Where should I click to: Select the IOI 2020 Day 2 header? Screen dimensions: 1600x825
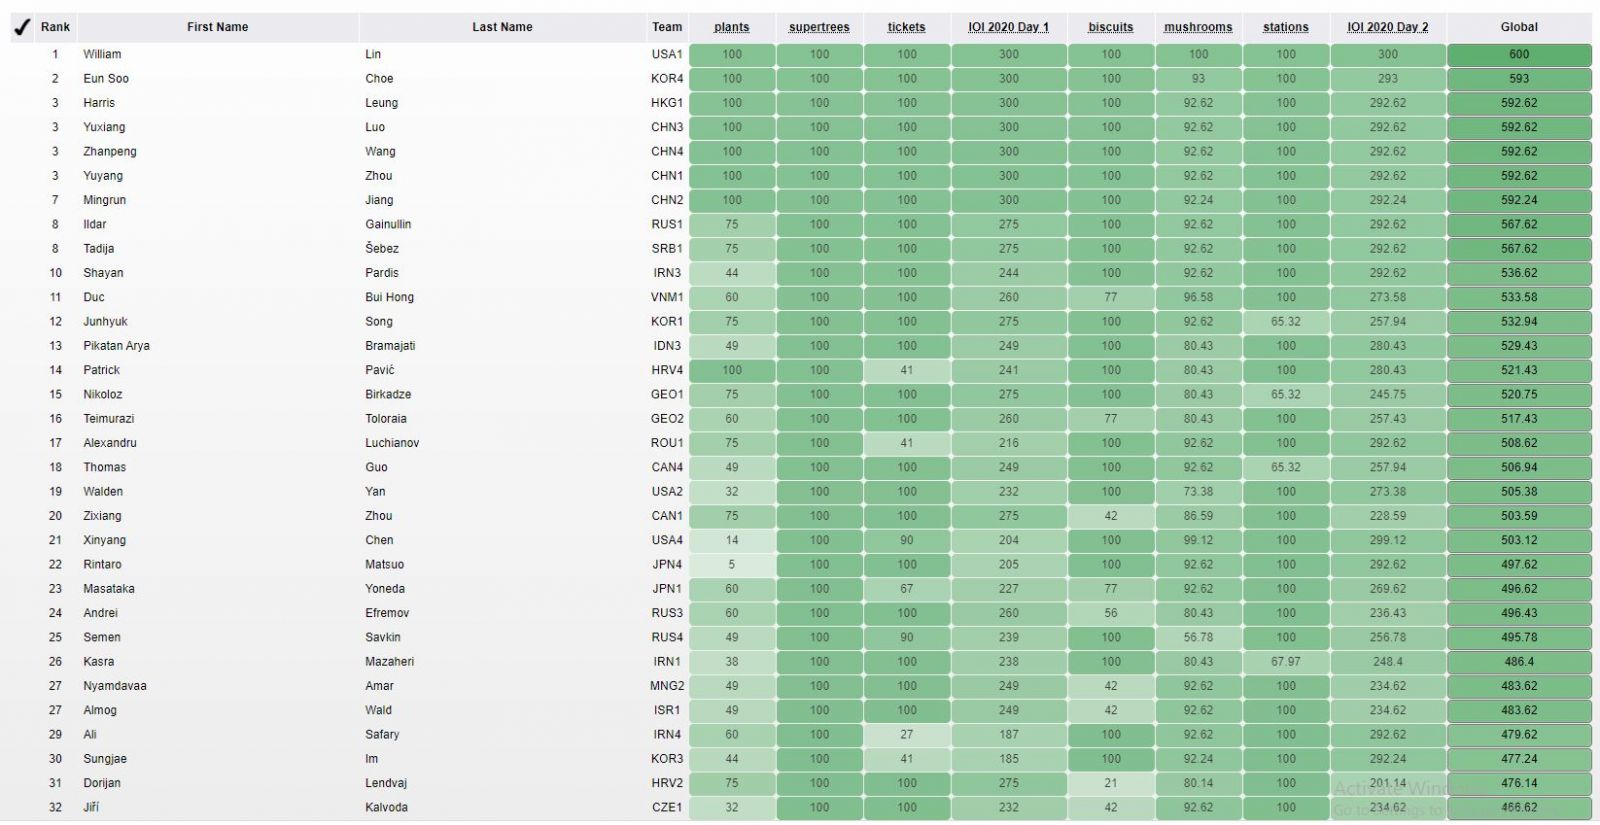[1387, 28]
